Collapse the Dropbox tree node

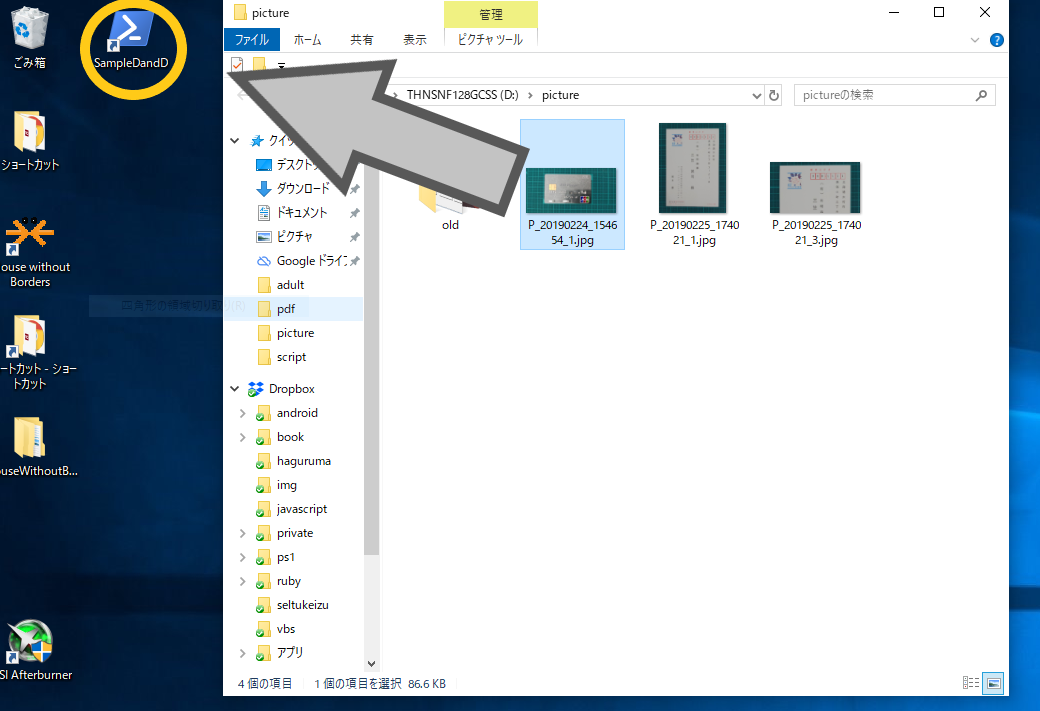tap(235, 389)
